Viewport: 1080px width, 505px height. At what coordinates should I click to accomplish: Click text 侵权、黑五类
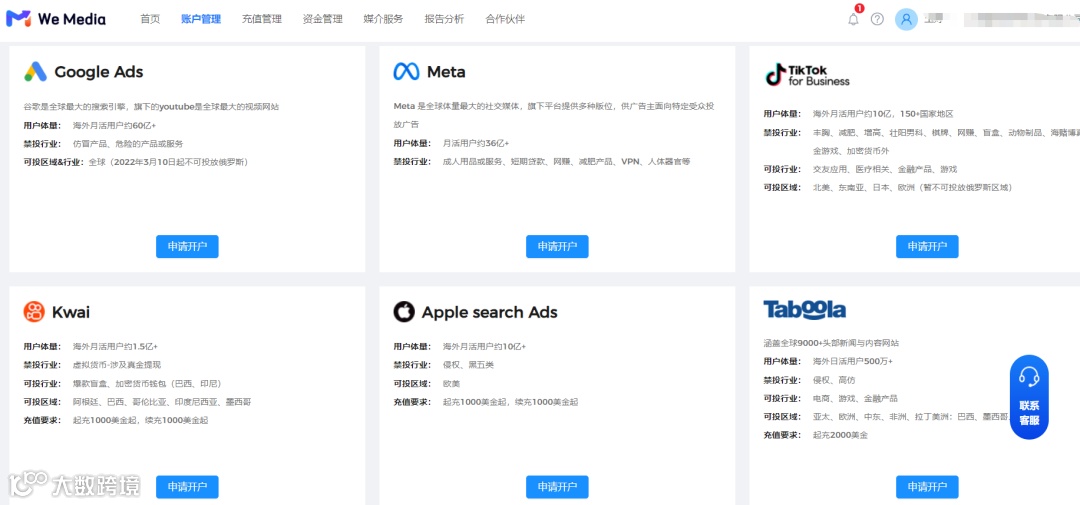(x=468, y=364)
